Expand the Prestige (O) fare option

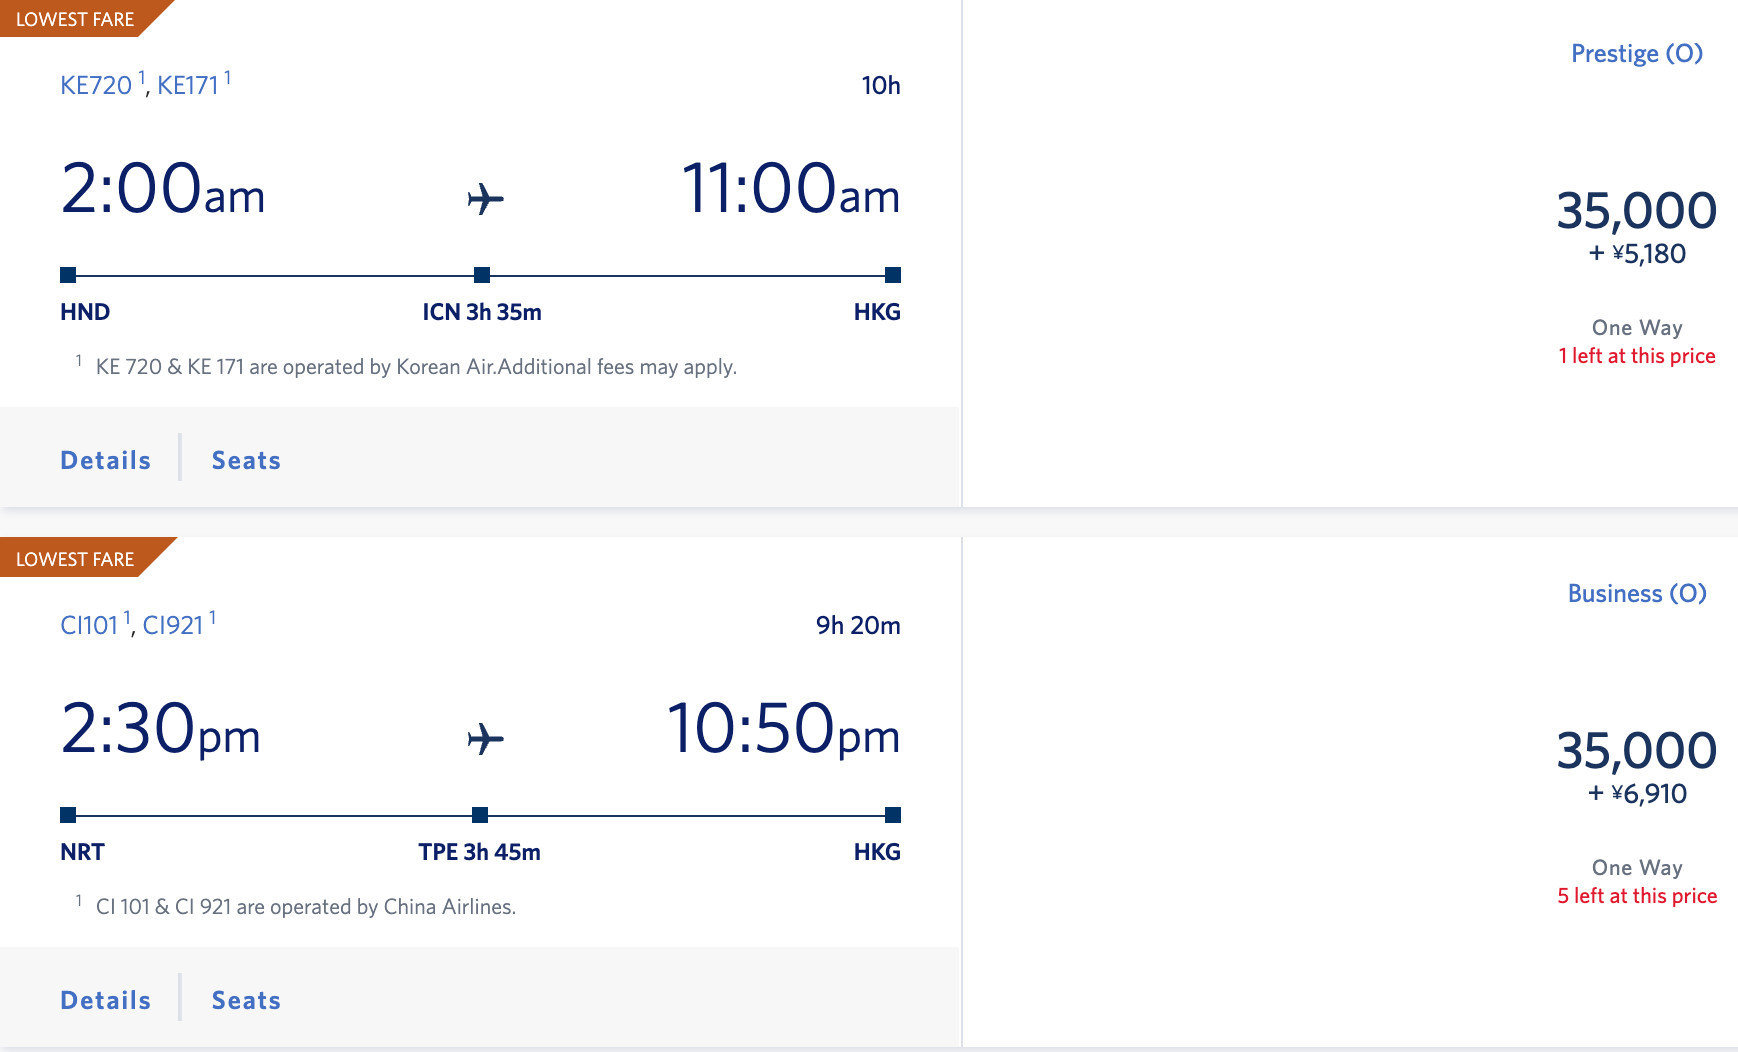(x=1635, y=54)
